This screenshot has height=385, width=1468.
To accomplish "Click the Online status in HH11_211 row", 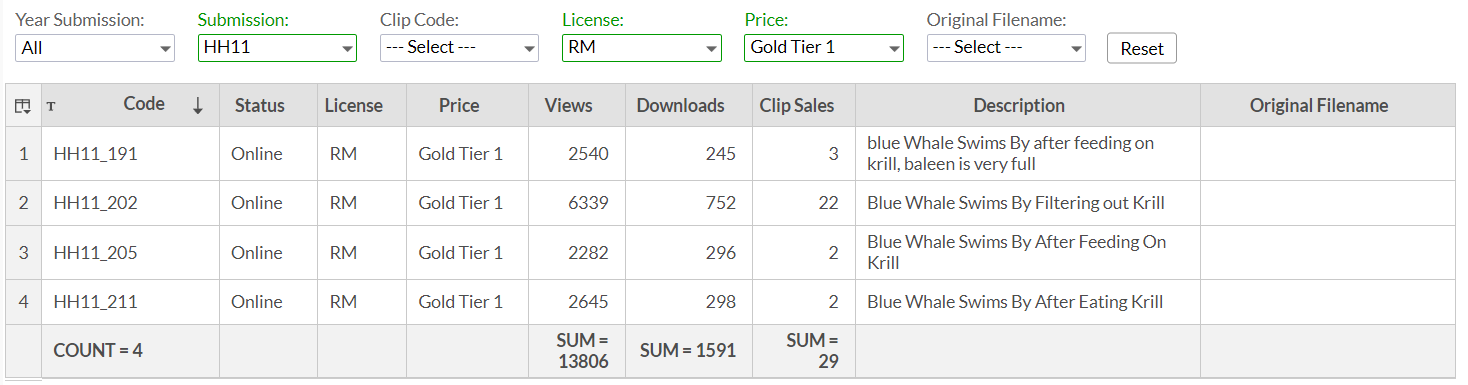I will tap(257, 302).
